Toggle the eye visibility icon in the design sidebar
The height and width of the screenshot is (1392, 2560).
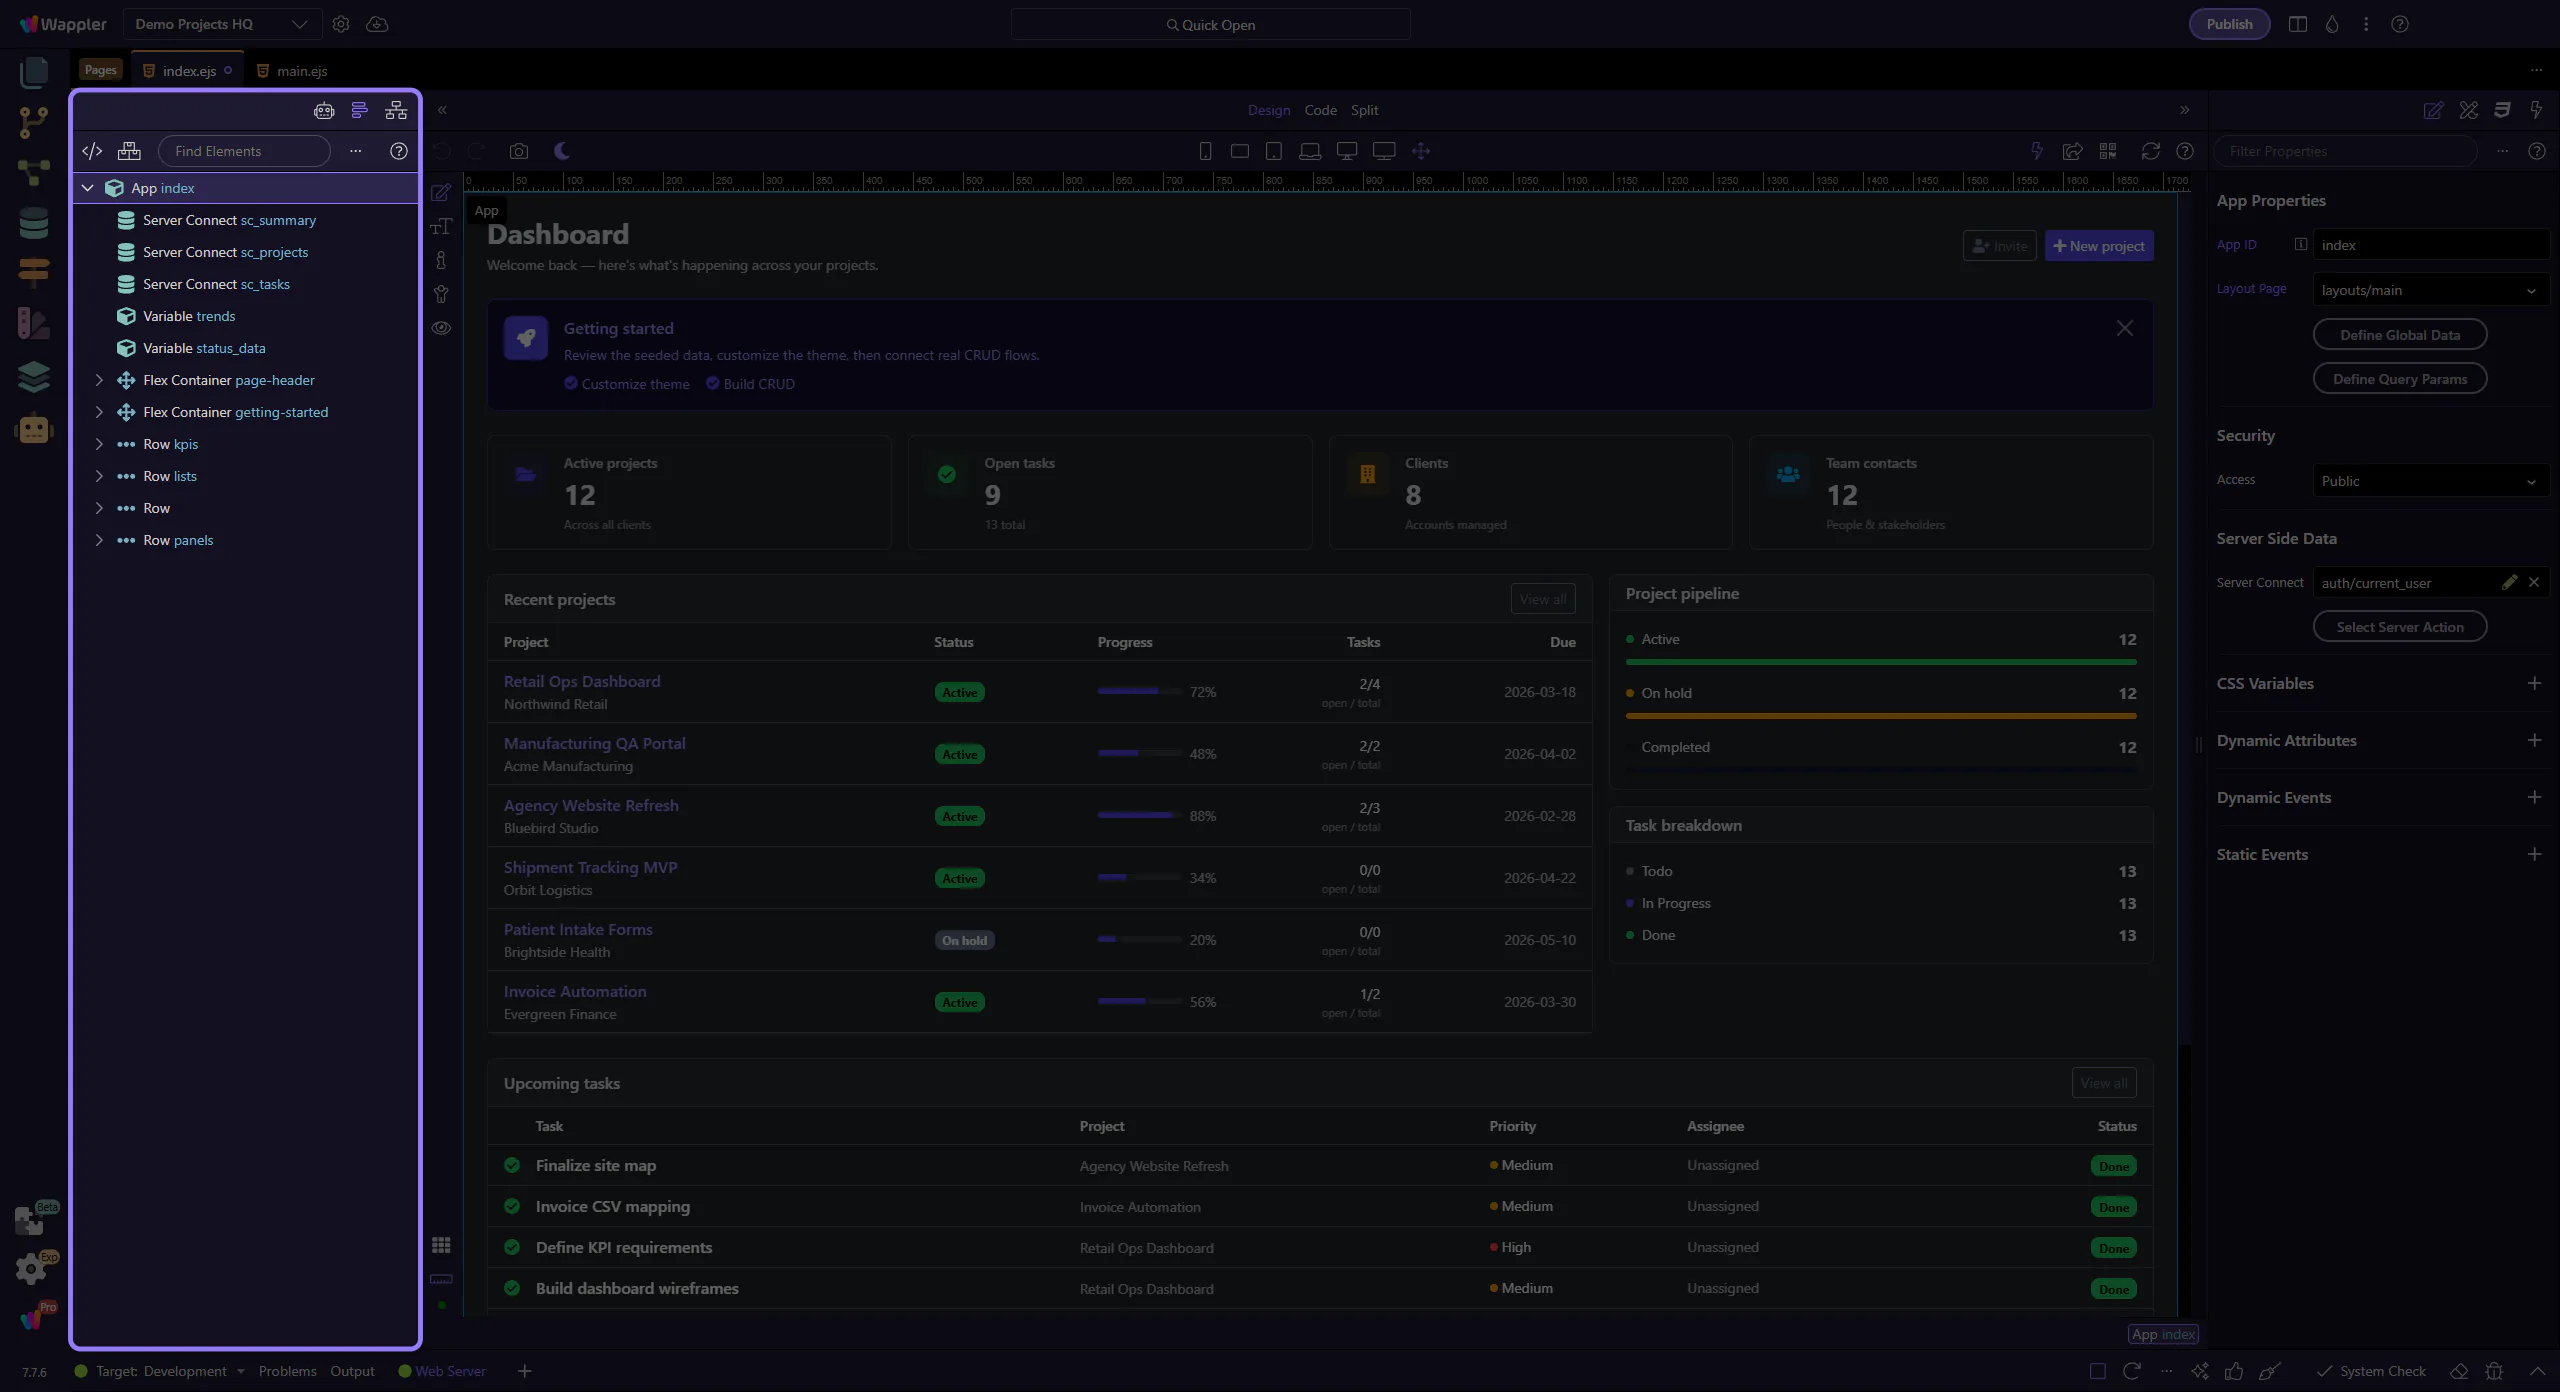click(x=441, y=328)
